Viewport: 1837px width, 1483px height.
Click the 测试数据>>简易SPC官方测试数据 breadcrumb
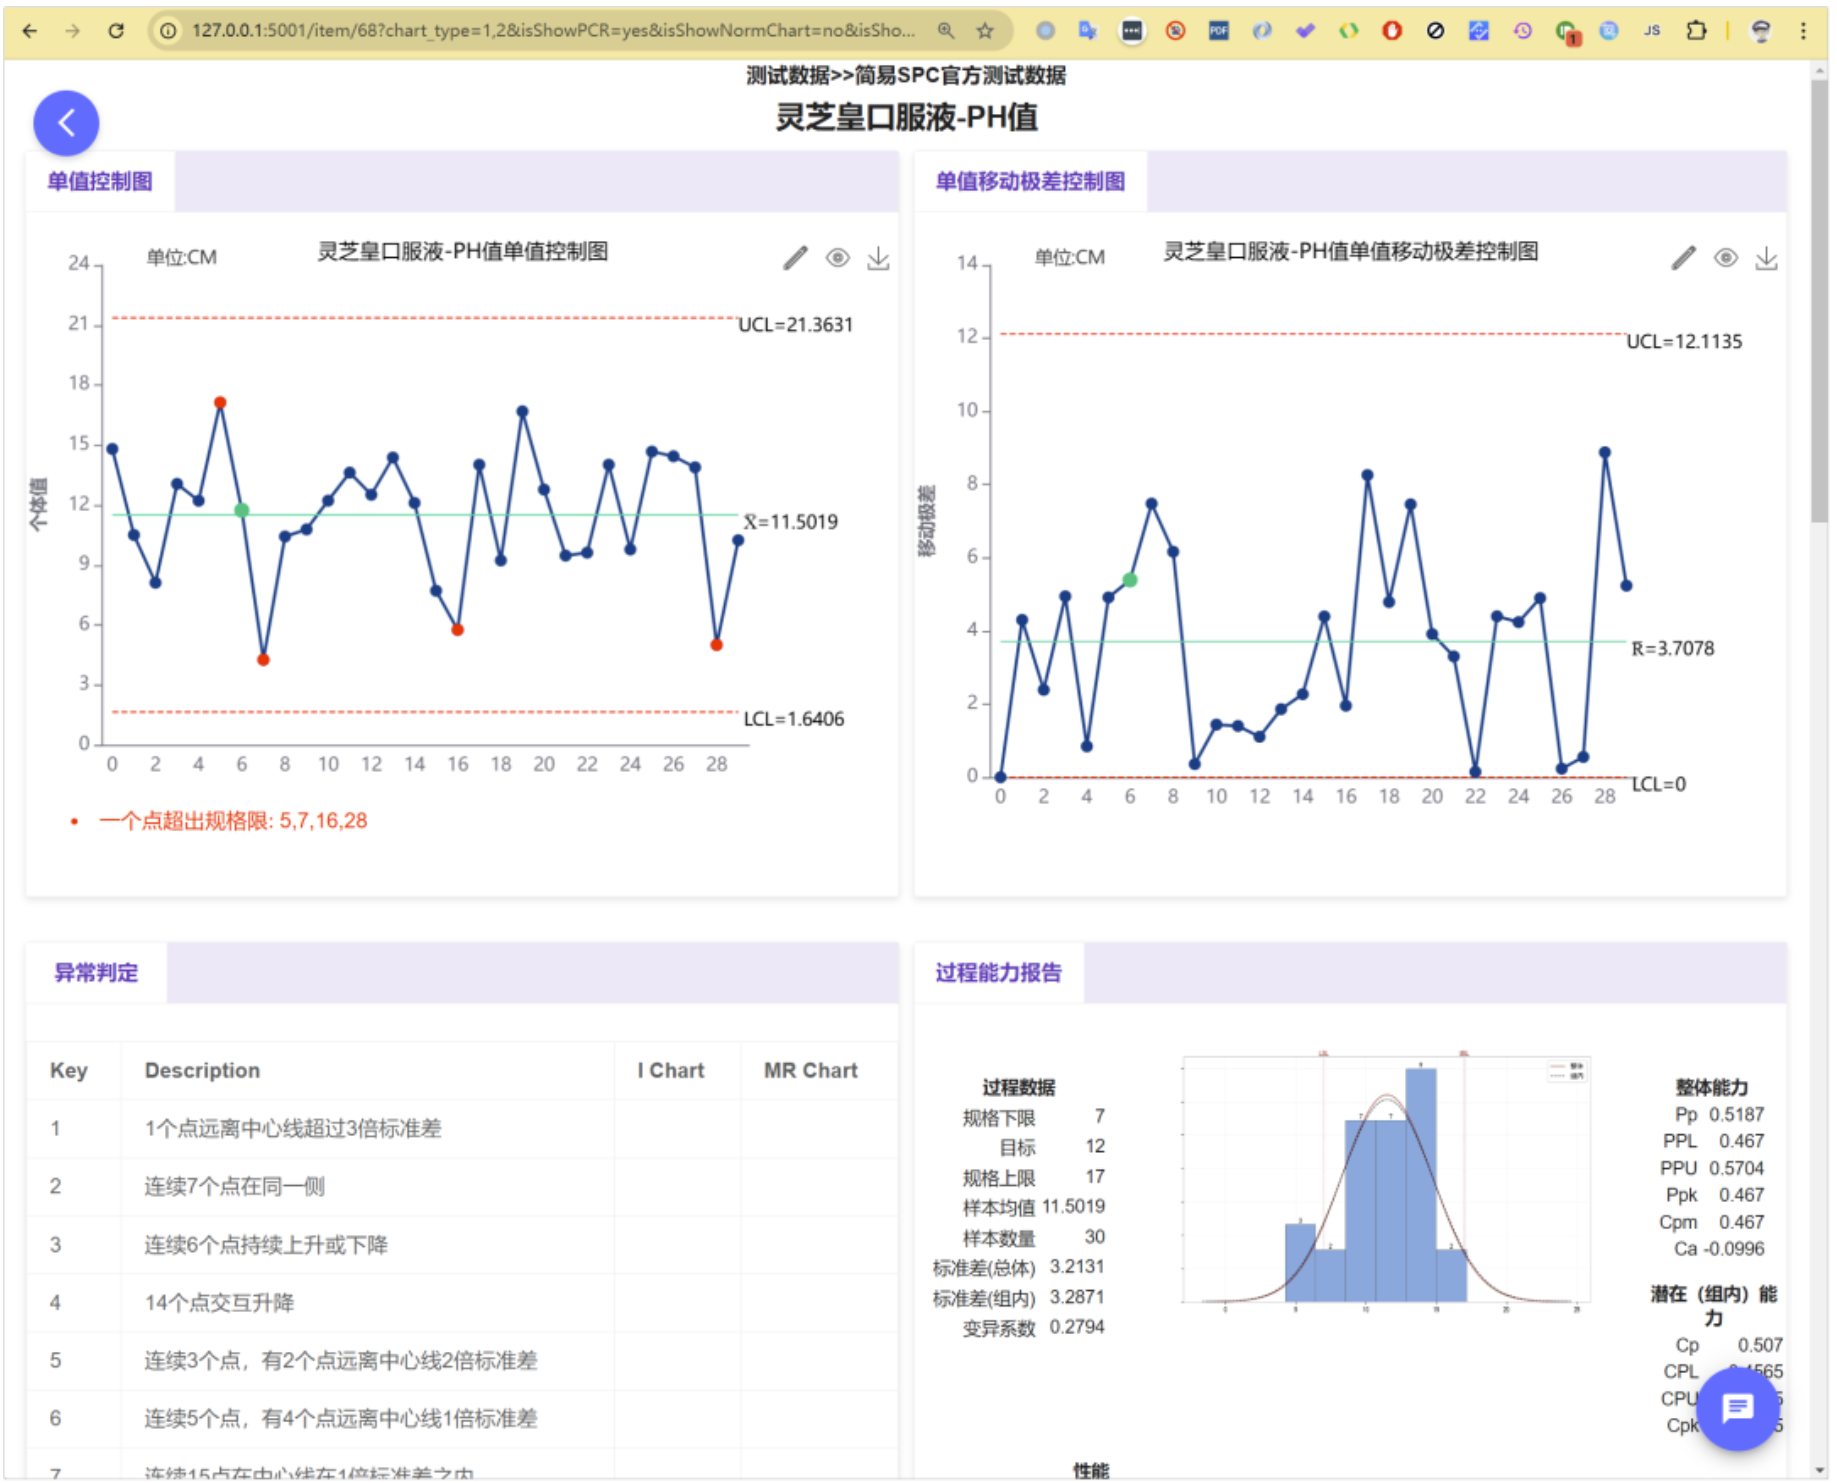(905, 75)
